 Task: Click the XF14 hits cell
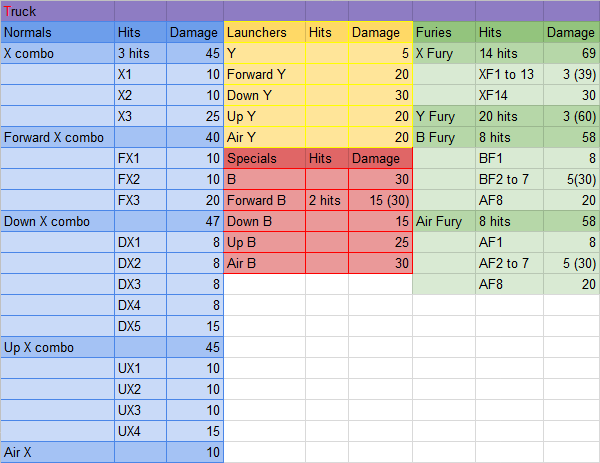coord(508,95)
